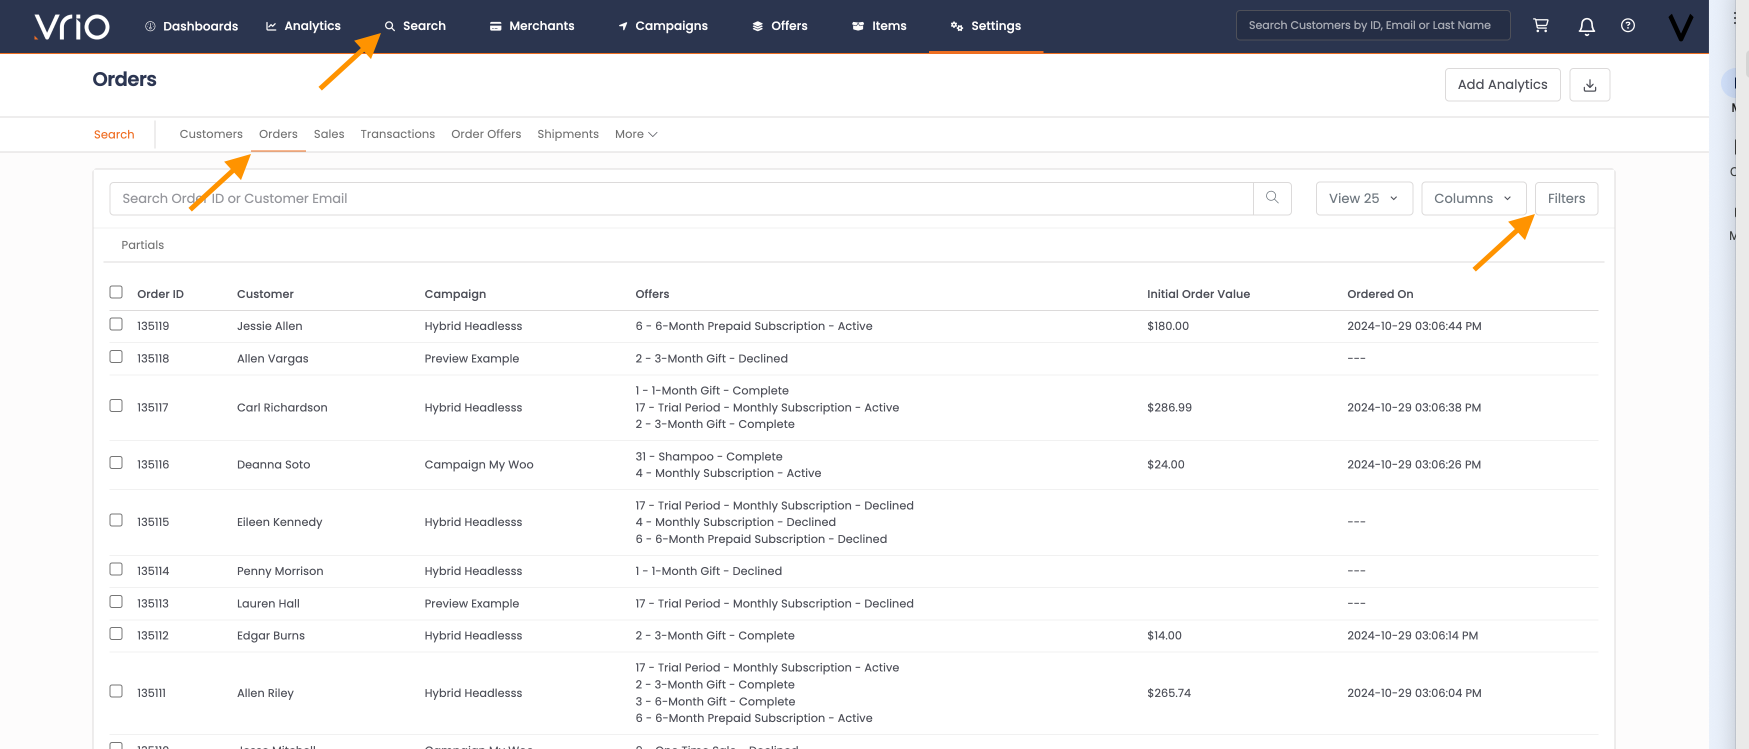Click customer name Eileen Kennedy
The height and width of the screenshot is (749, 1749).
[279, 522]
